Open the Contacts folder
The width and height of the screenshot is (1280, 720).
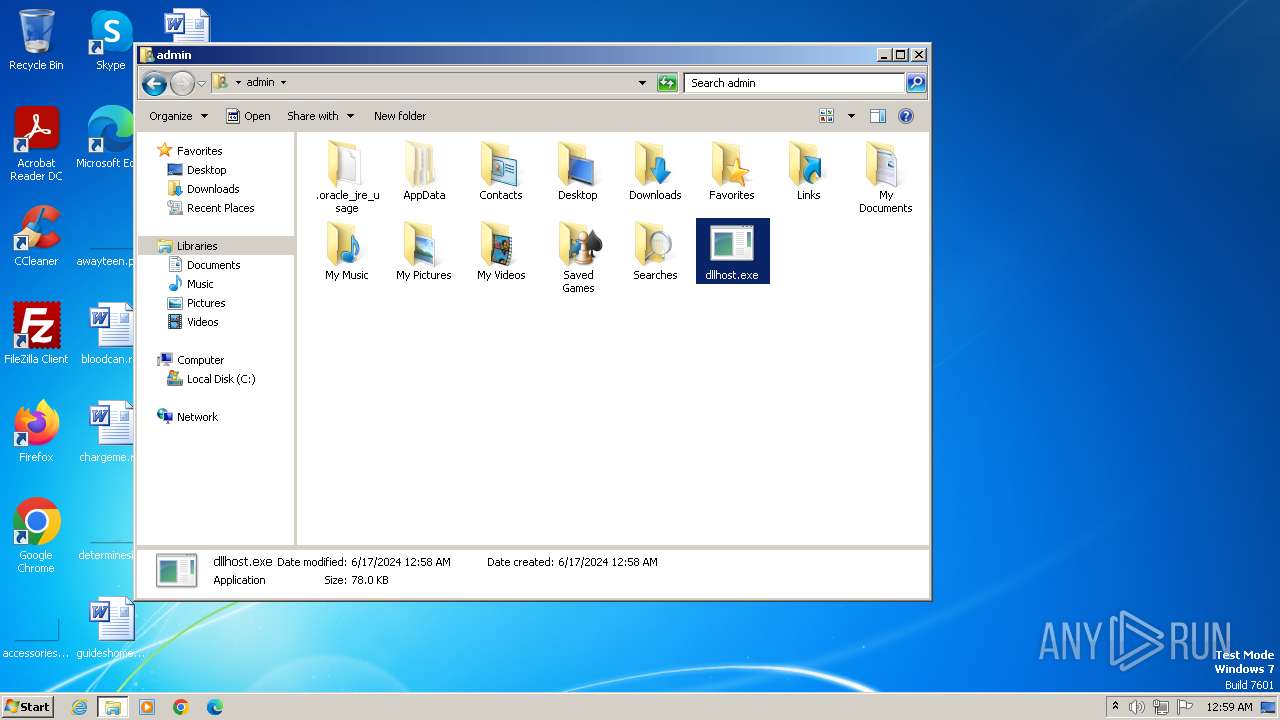[501, 172]
